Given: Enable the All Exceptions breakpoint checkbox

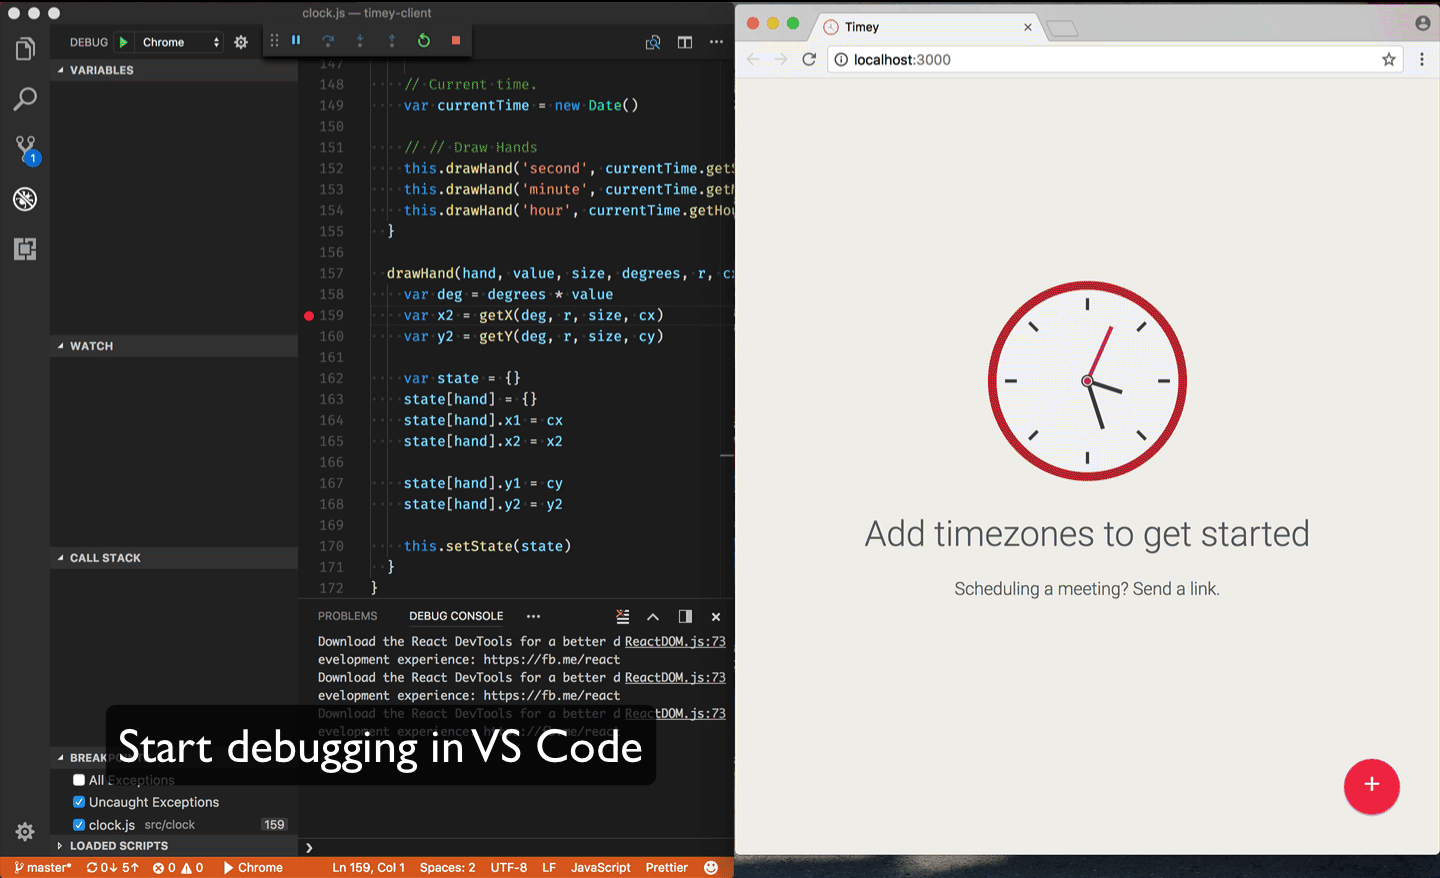Looking at the screenshot, I should coord(79,780).
